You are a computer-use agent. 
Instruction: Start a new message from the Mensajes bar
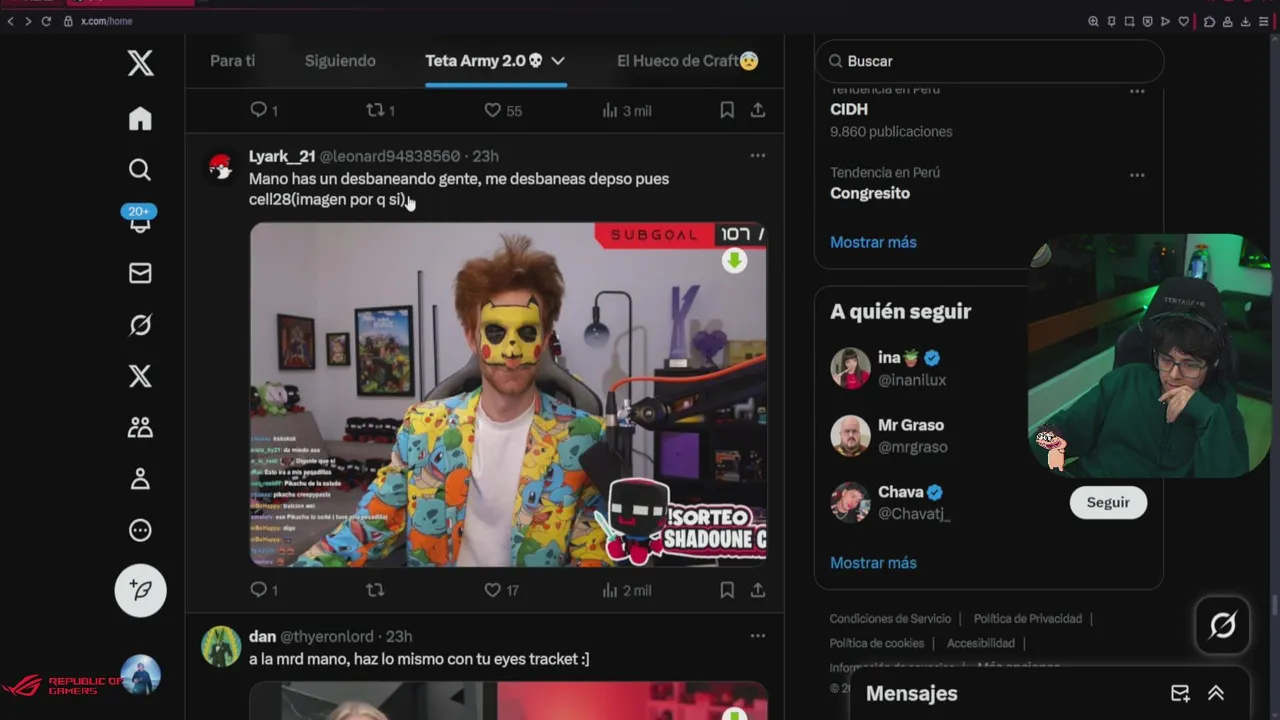(1180, 693)
